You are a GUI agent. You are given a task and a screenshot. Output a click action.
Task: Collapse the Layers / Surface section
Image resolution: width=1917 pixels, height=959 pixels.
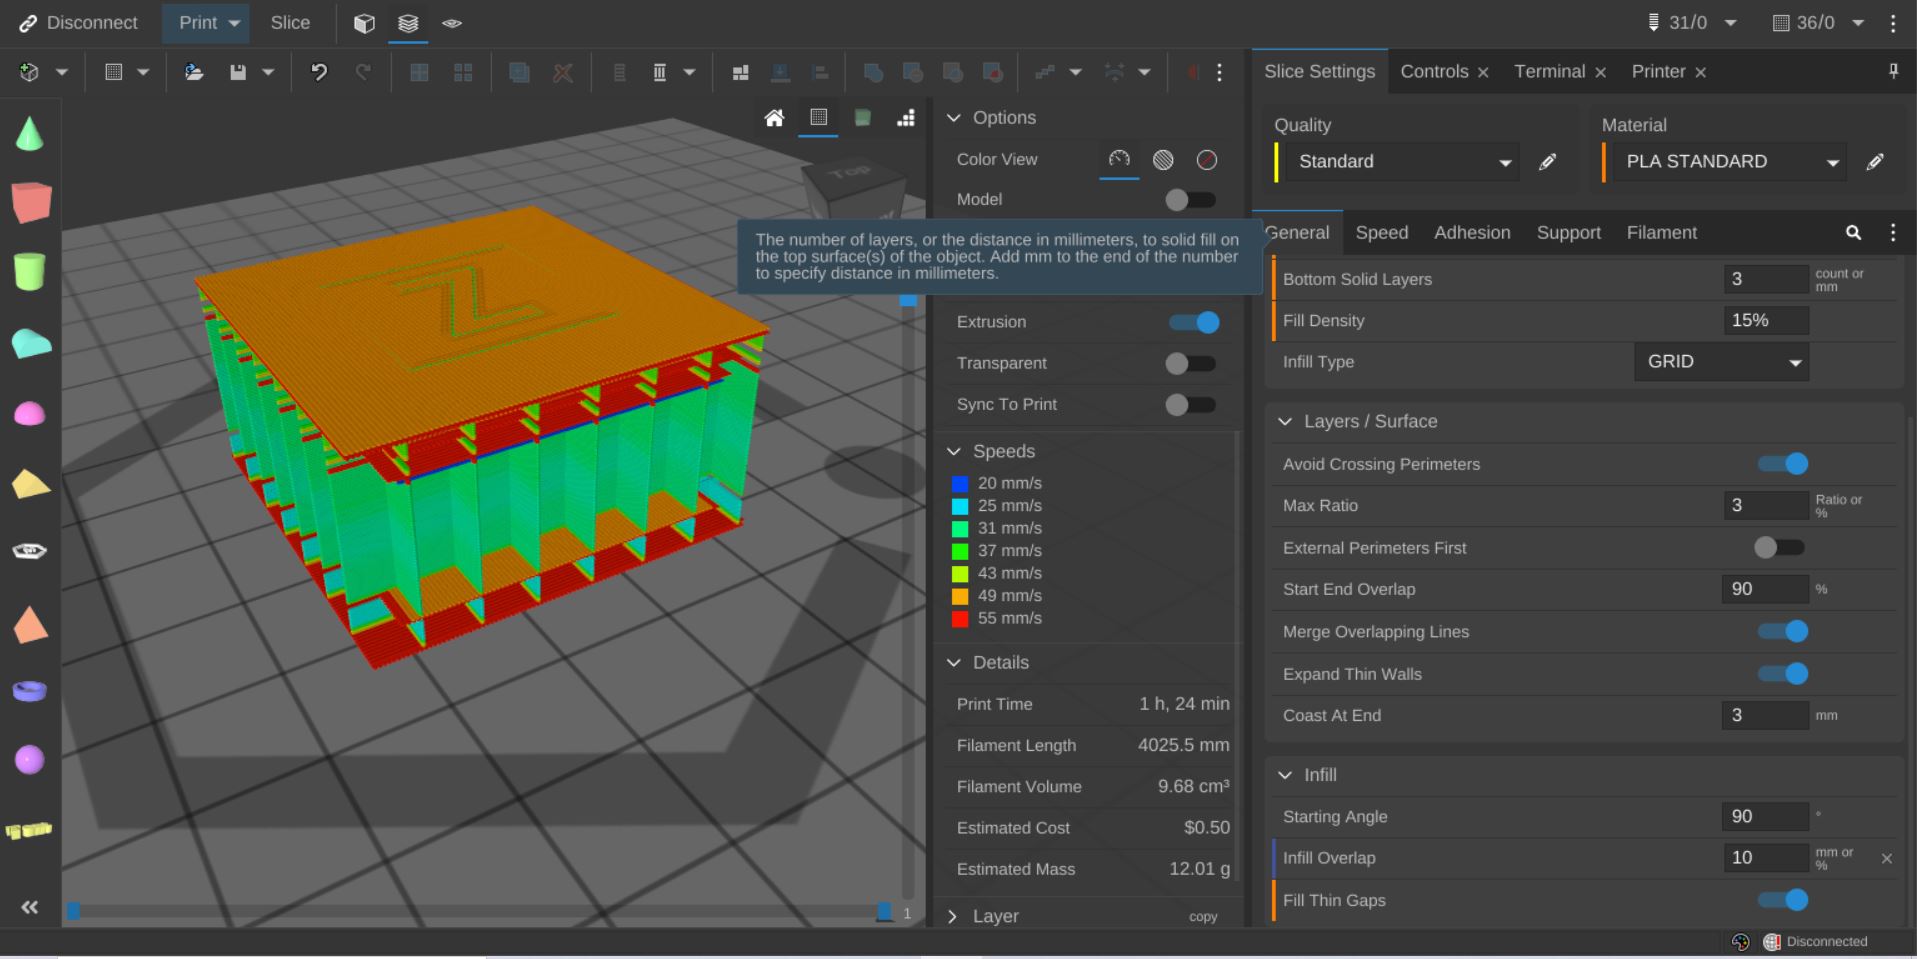pos(1284,421)
